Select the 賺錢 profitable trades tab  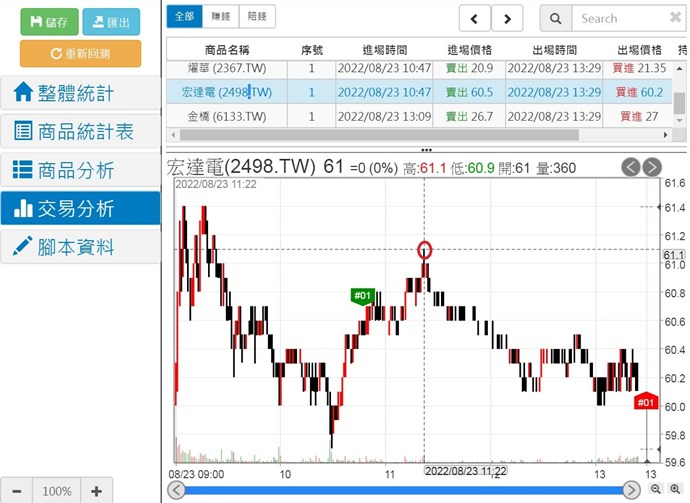pyautogui.click(x=220, y=16)
